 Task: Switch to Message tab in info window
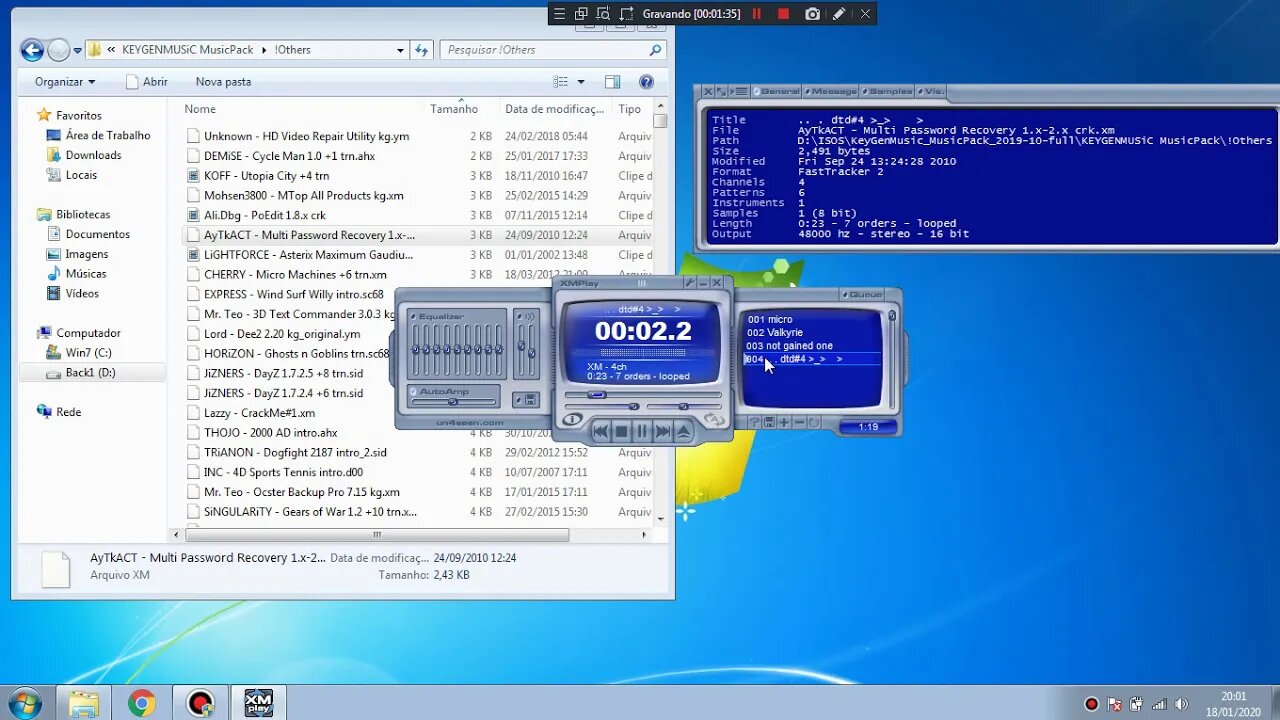tap(830, 91)
